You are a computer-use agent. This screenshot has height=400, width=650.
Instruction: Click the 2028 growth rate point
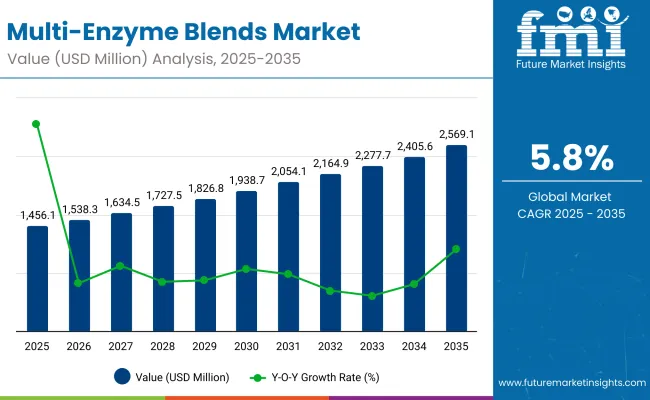pyautogui.click(x=162, y=282)
